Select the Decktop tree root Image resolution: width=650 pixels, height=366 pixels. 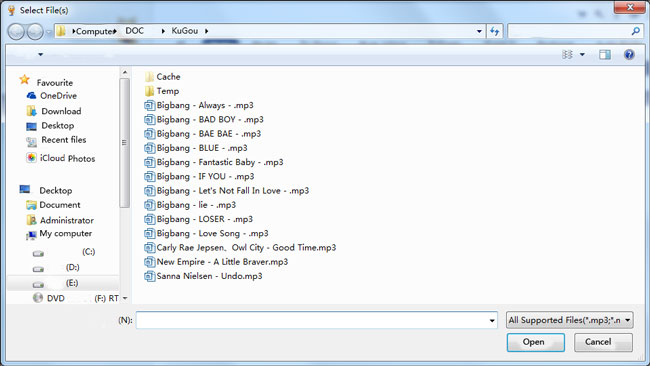click(56, 191)
